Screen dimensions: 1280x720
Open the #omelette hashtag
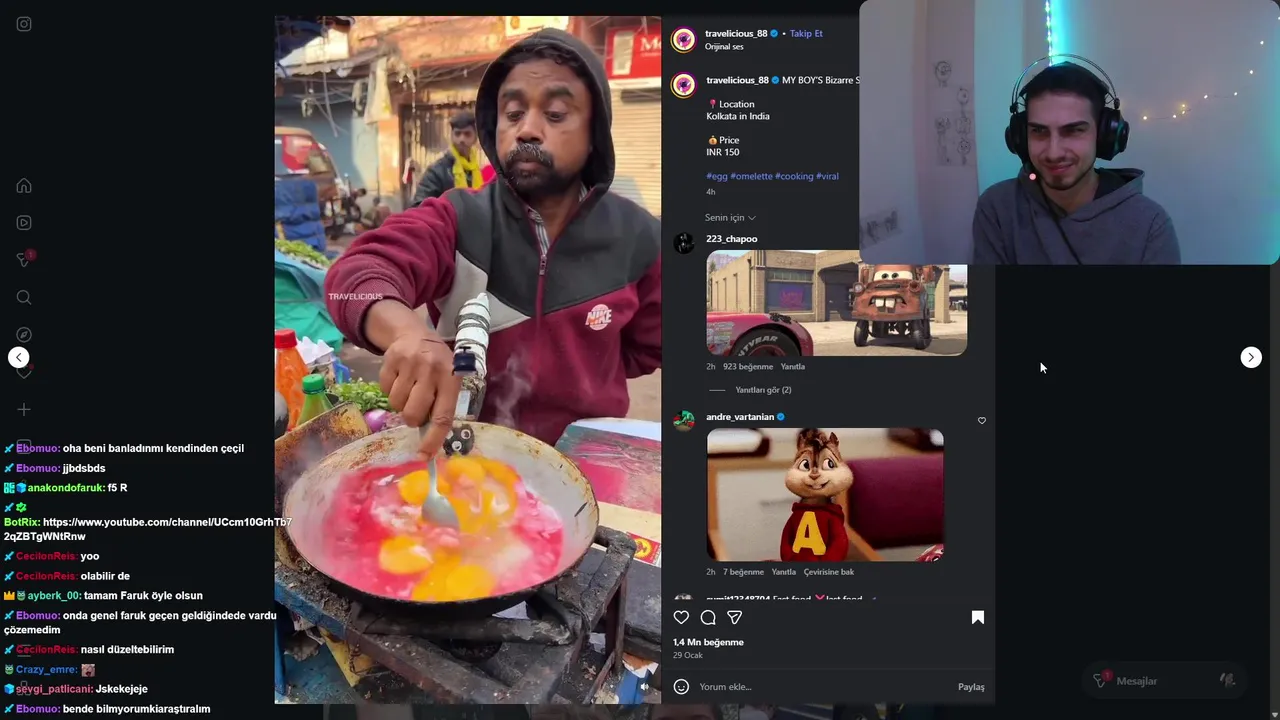[751, 176]
